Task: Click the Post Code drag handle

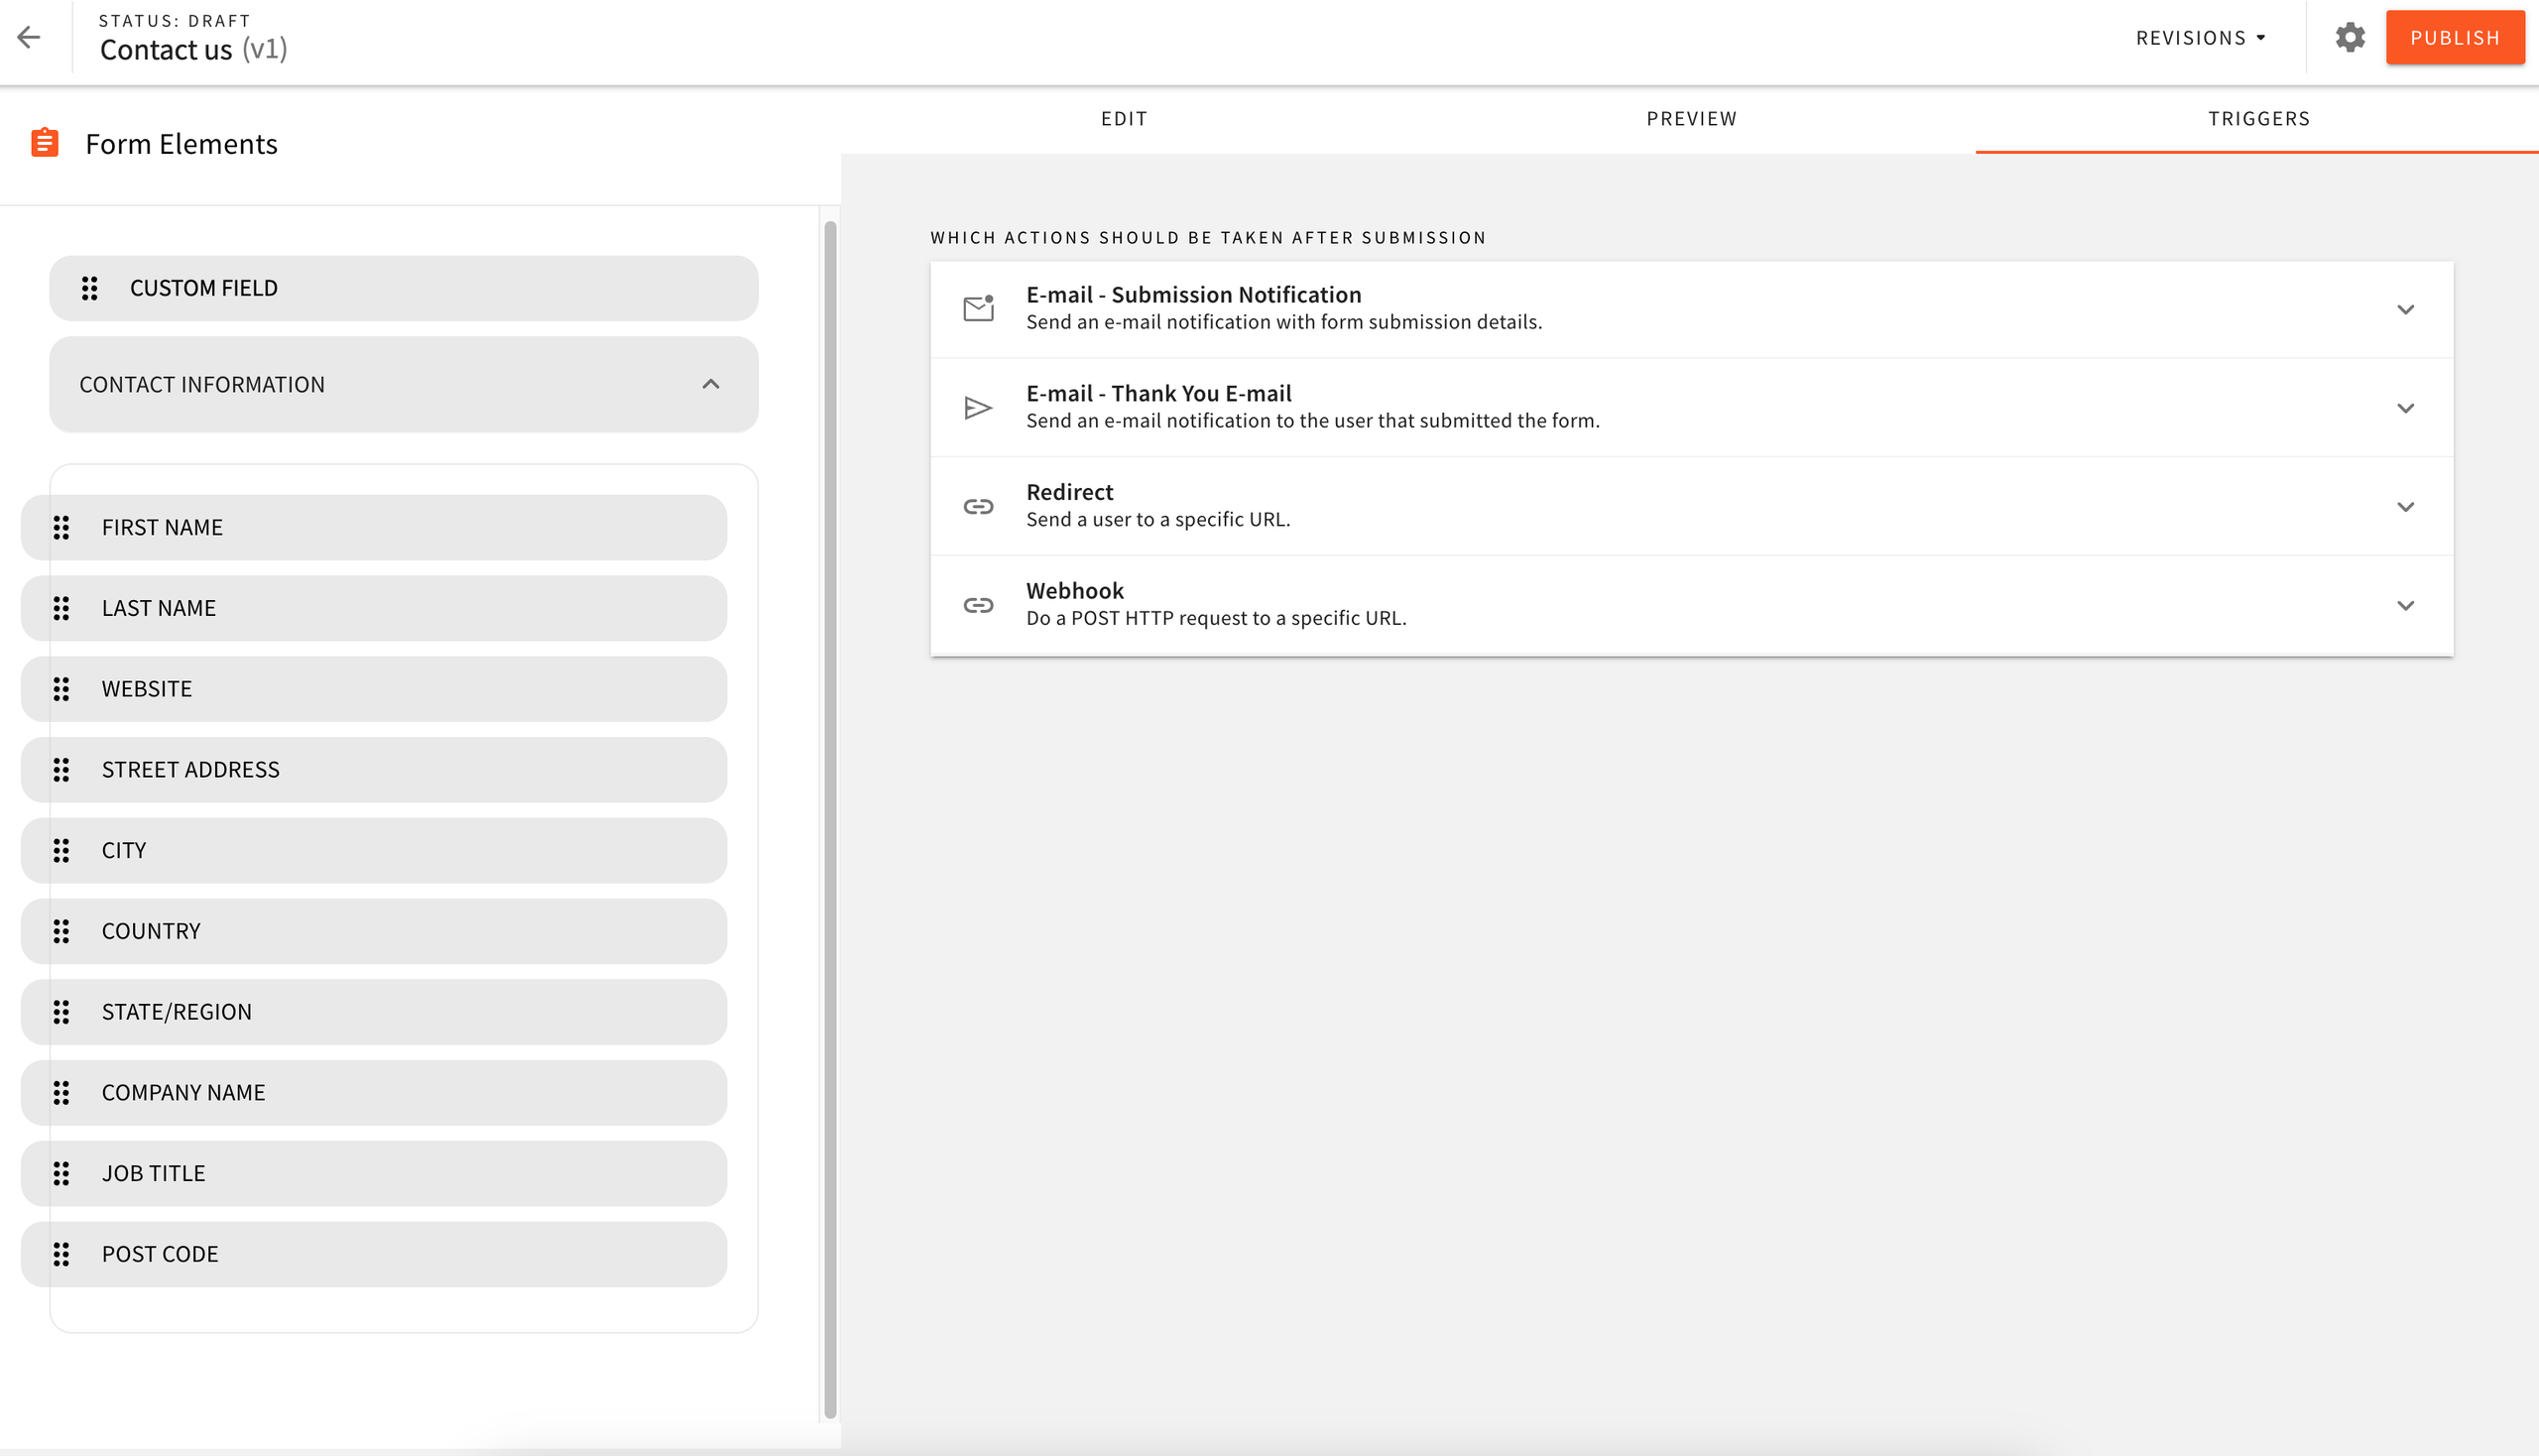Action: [x=61, y=1254]
